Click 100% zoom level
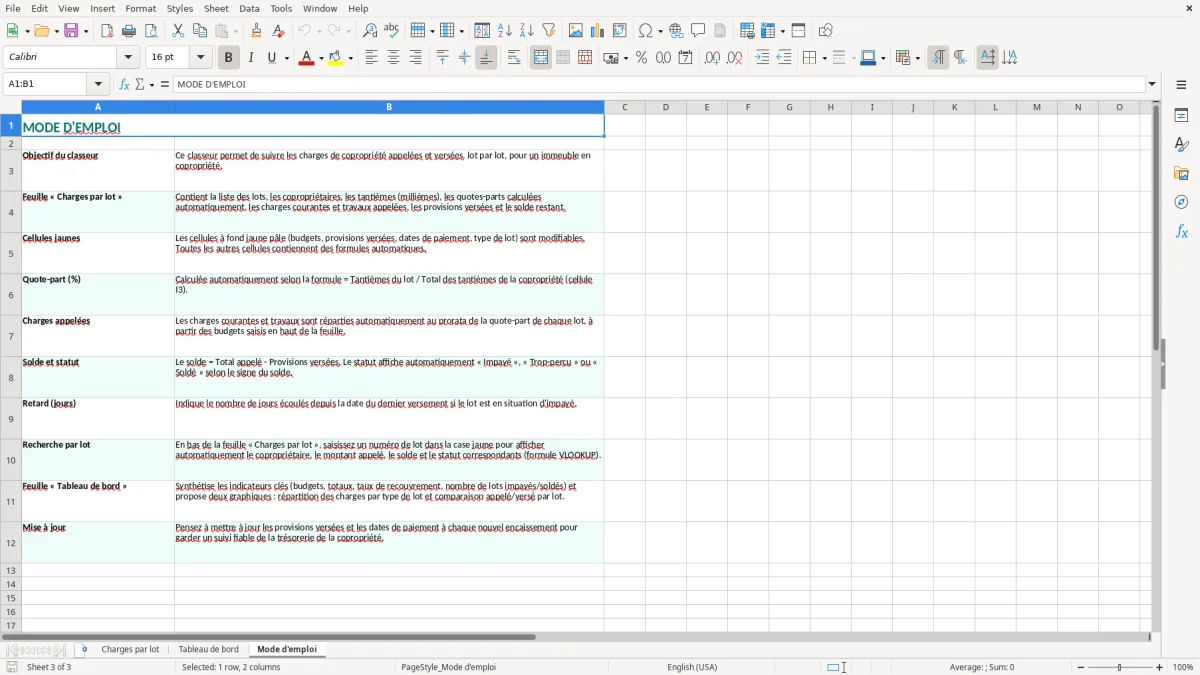 1183,667
